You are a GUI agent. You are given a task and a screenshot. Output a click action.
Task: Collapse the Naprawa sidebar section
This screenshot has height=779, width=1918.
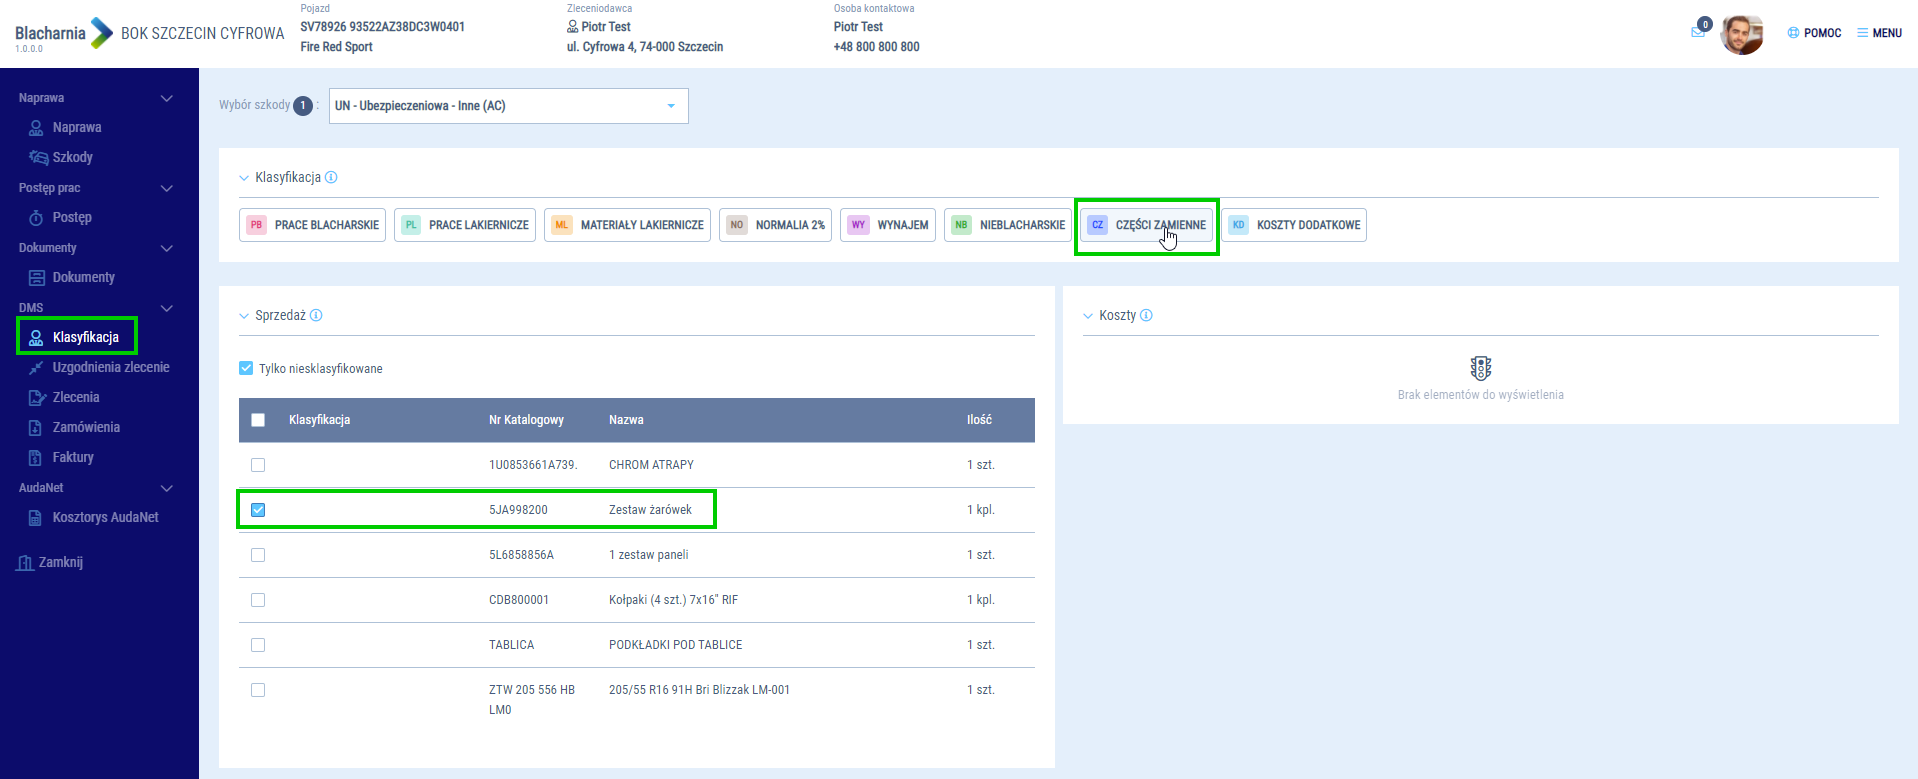click(166, 98)
